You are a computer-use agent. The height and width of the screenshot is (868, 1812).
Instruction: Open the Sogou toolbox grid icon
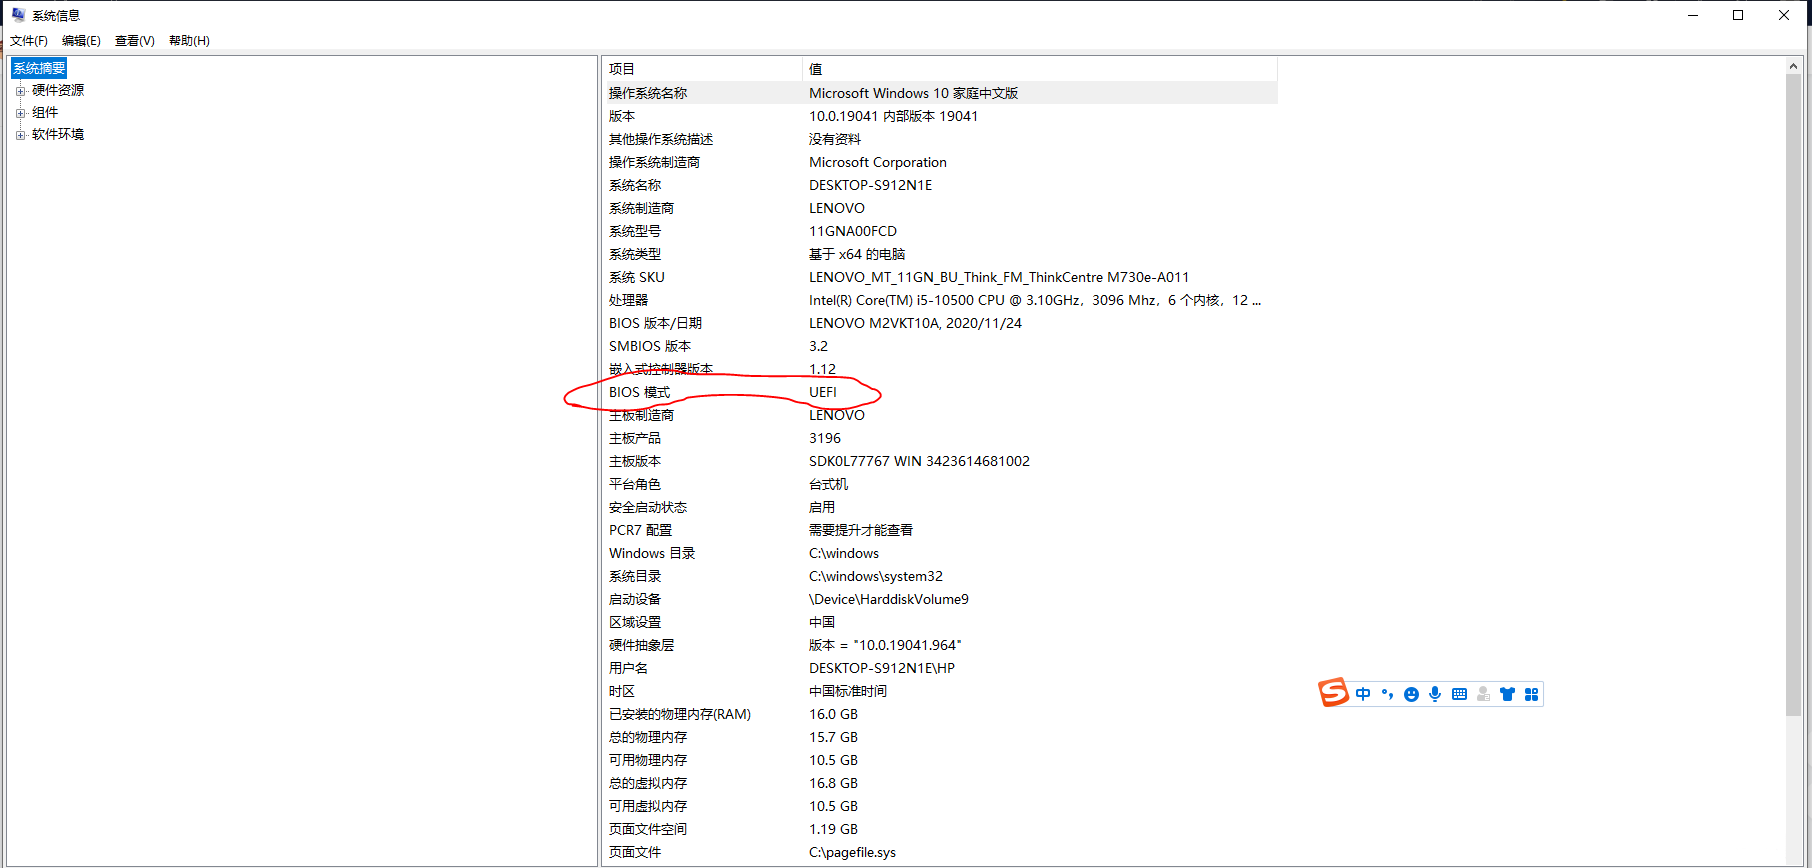point(1531,694)
